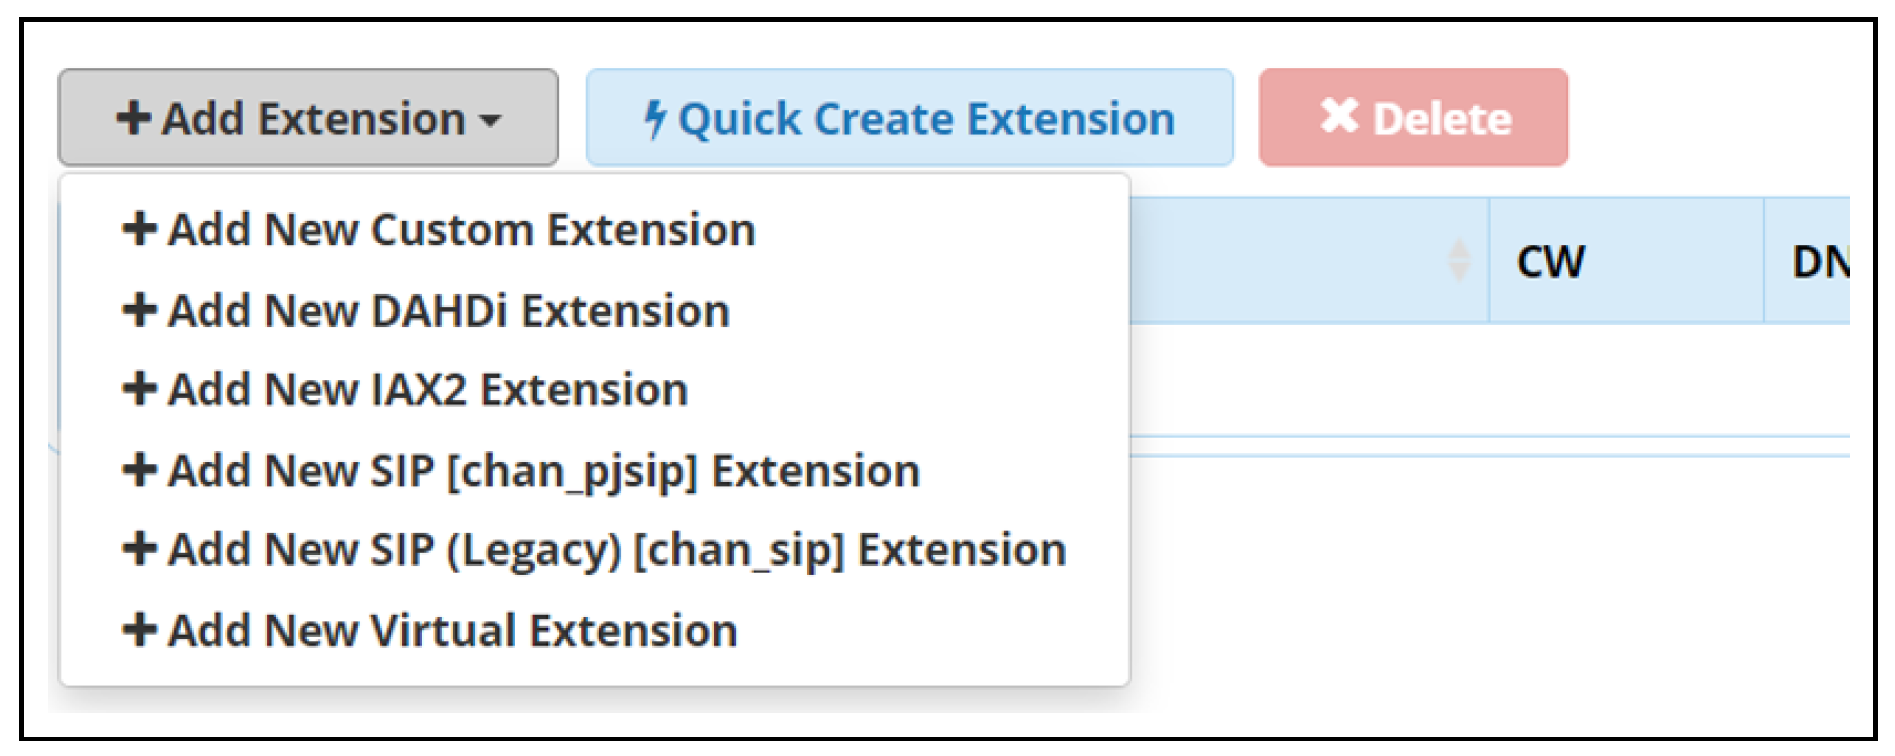Choose Add New SIP (Legacy) [chan_sip] Extension
The width and height of the screenshot is (1895, 756).
pyautogui.click(x=616, y=550)
